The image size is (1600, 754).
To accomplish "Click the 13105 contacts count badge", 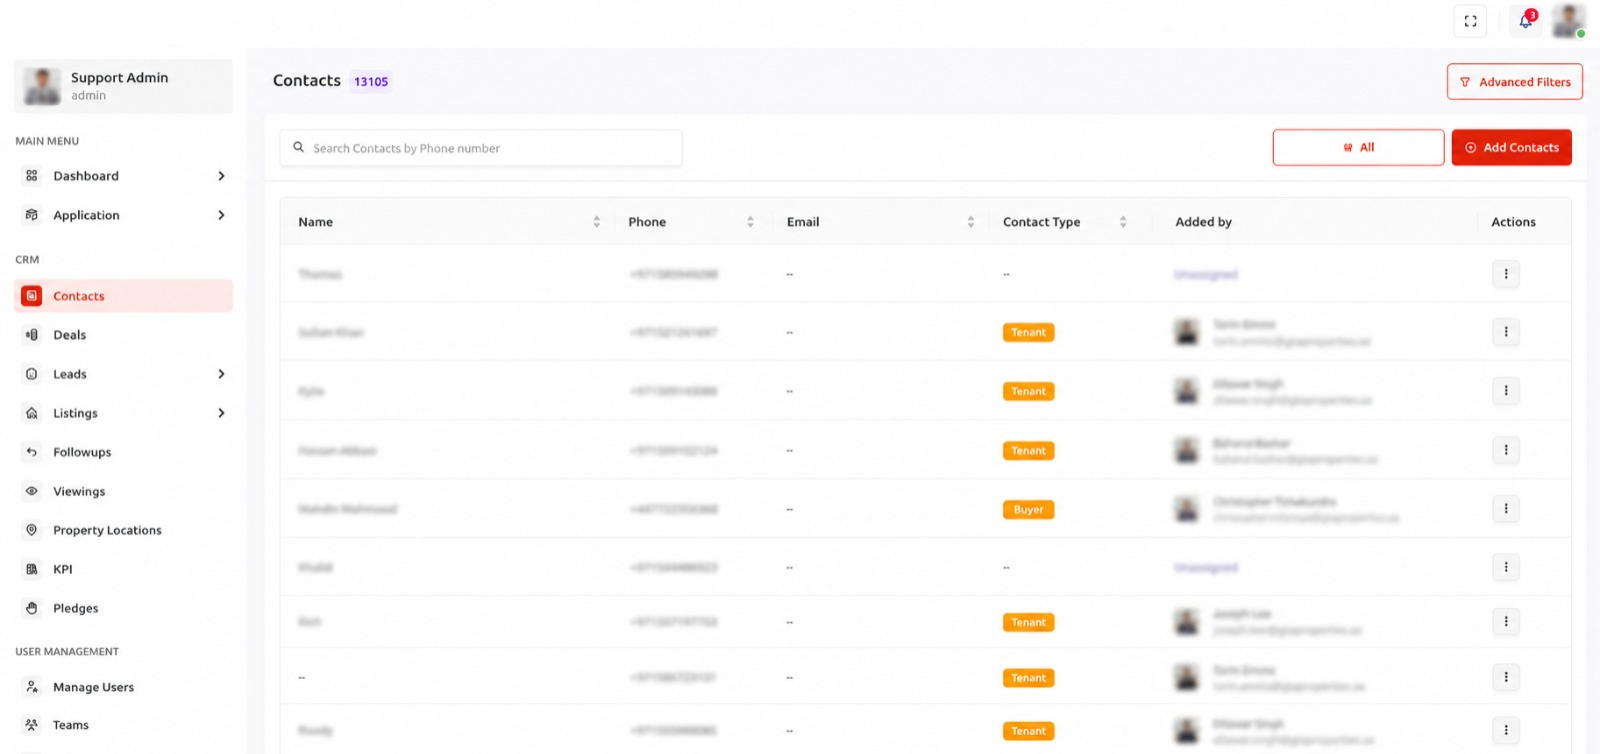I will pyautogui.click(x=371, y=82).
